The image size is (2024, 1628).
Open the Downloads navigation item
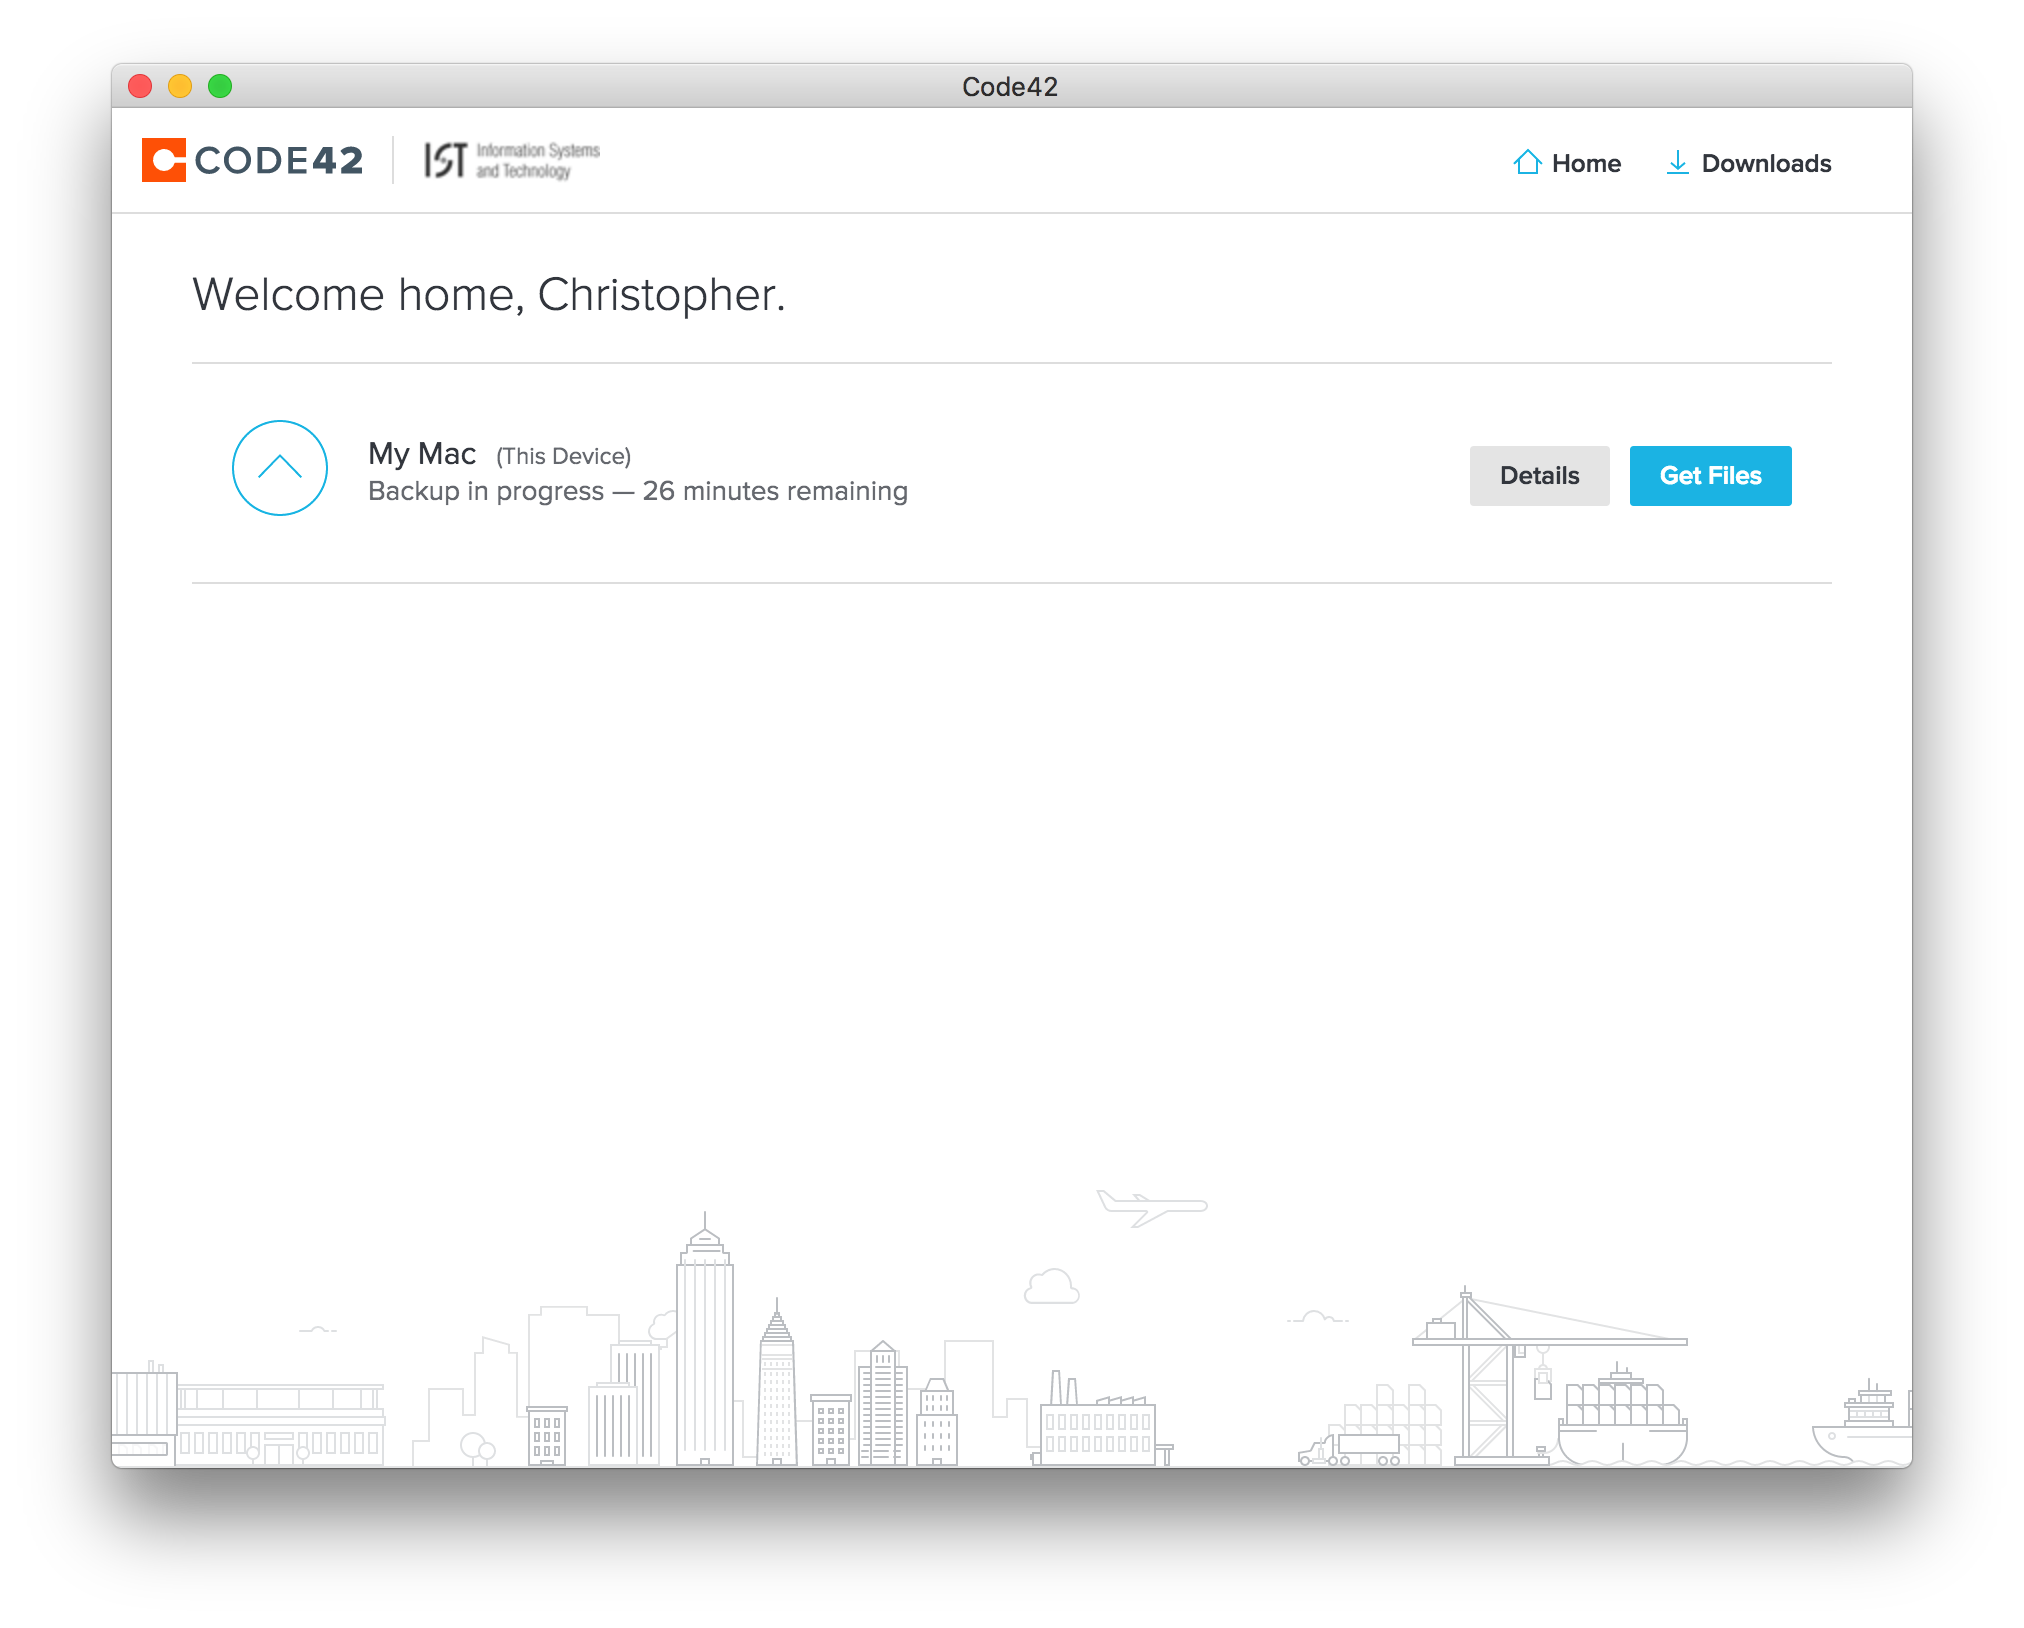point(1749,163)
